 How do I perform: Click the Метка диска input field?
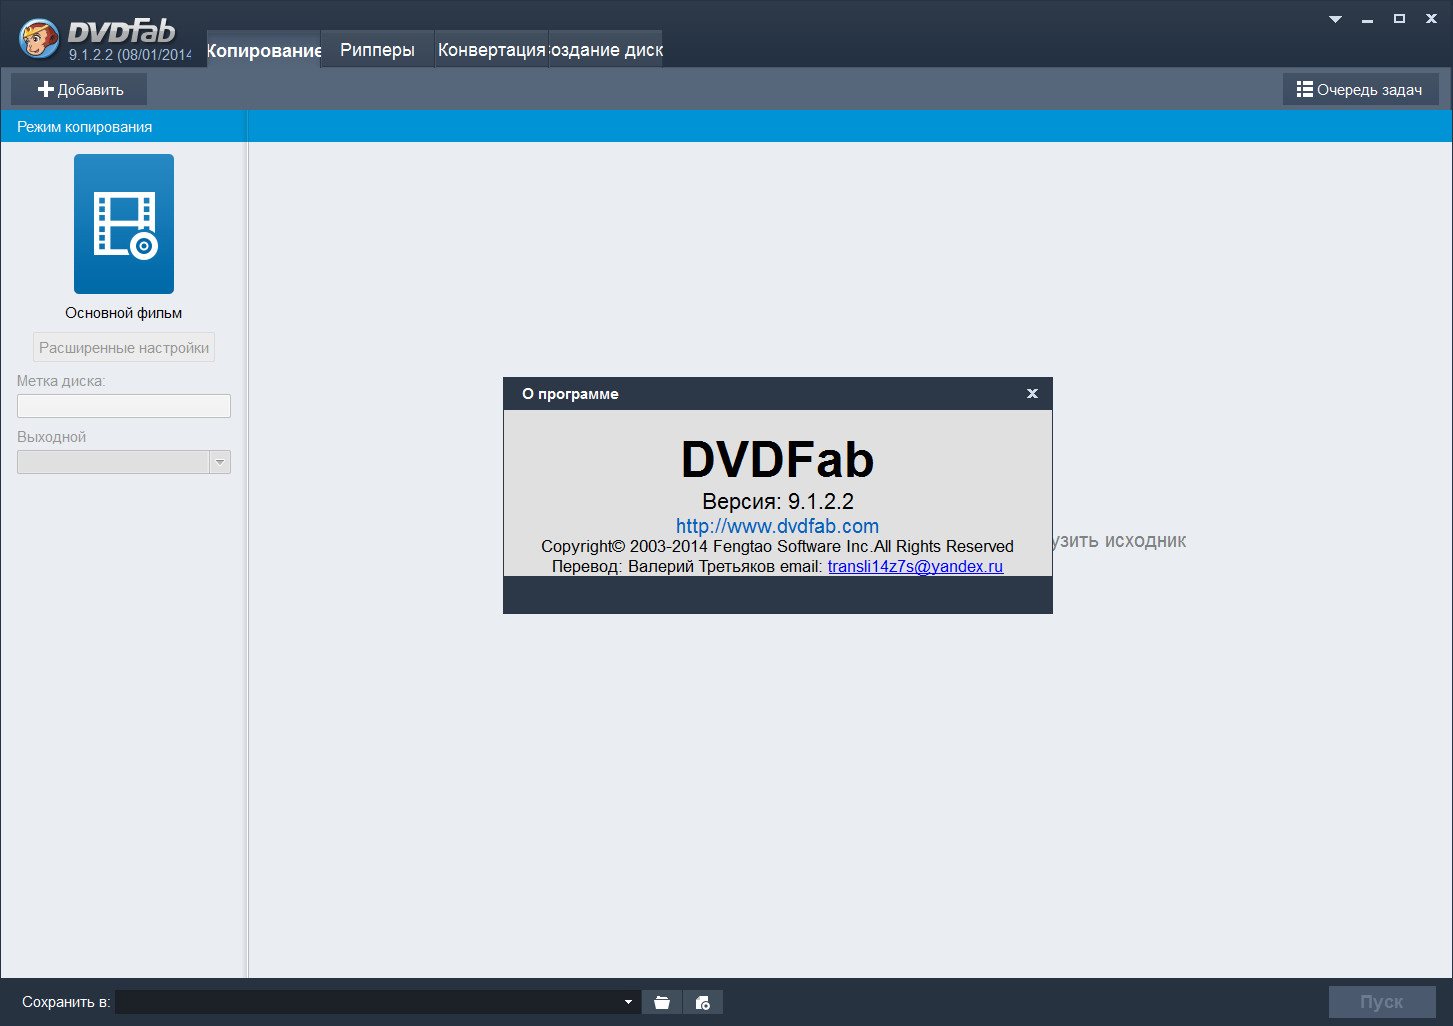tap(124, 406)
